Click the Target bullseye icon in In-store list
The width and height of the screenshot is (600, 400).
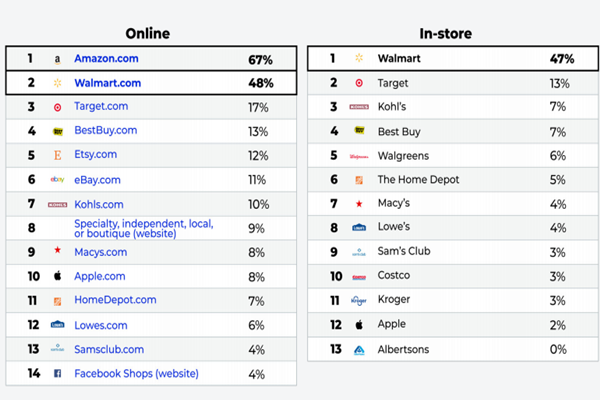[359, 83]
